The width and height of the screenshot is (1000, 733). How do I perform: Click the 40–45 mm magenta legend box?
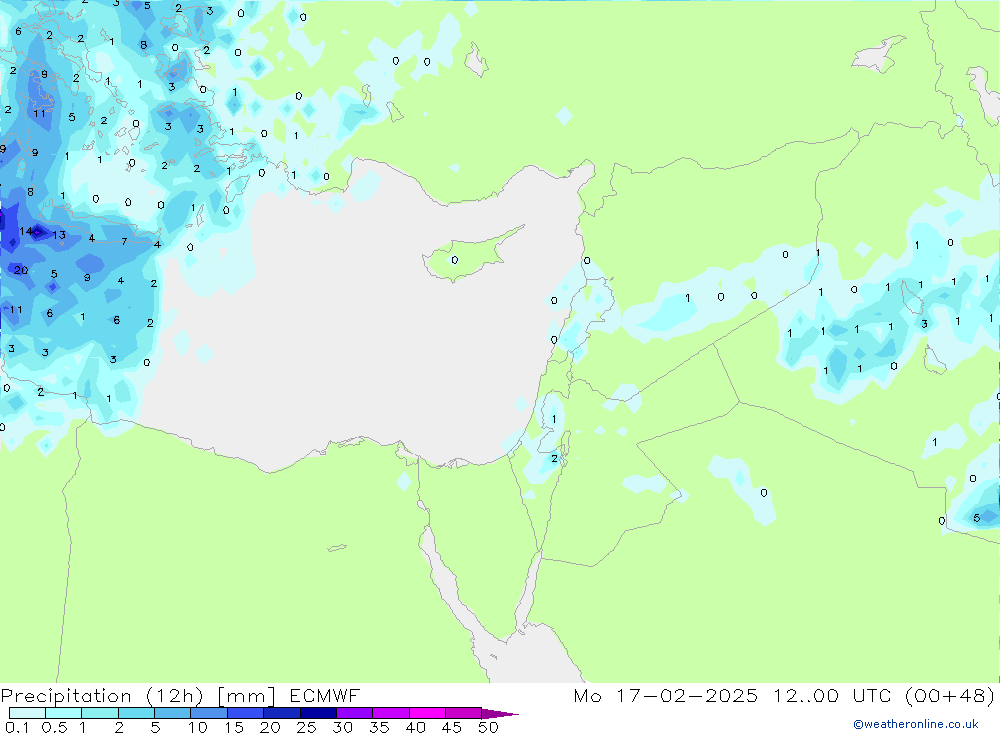coord(427,713)
